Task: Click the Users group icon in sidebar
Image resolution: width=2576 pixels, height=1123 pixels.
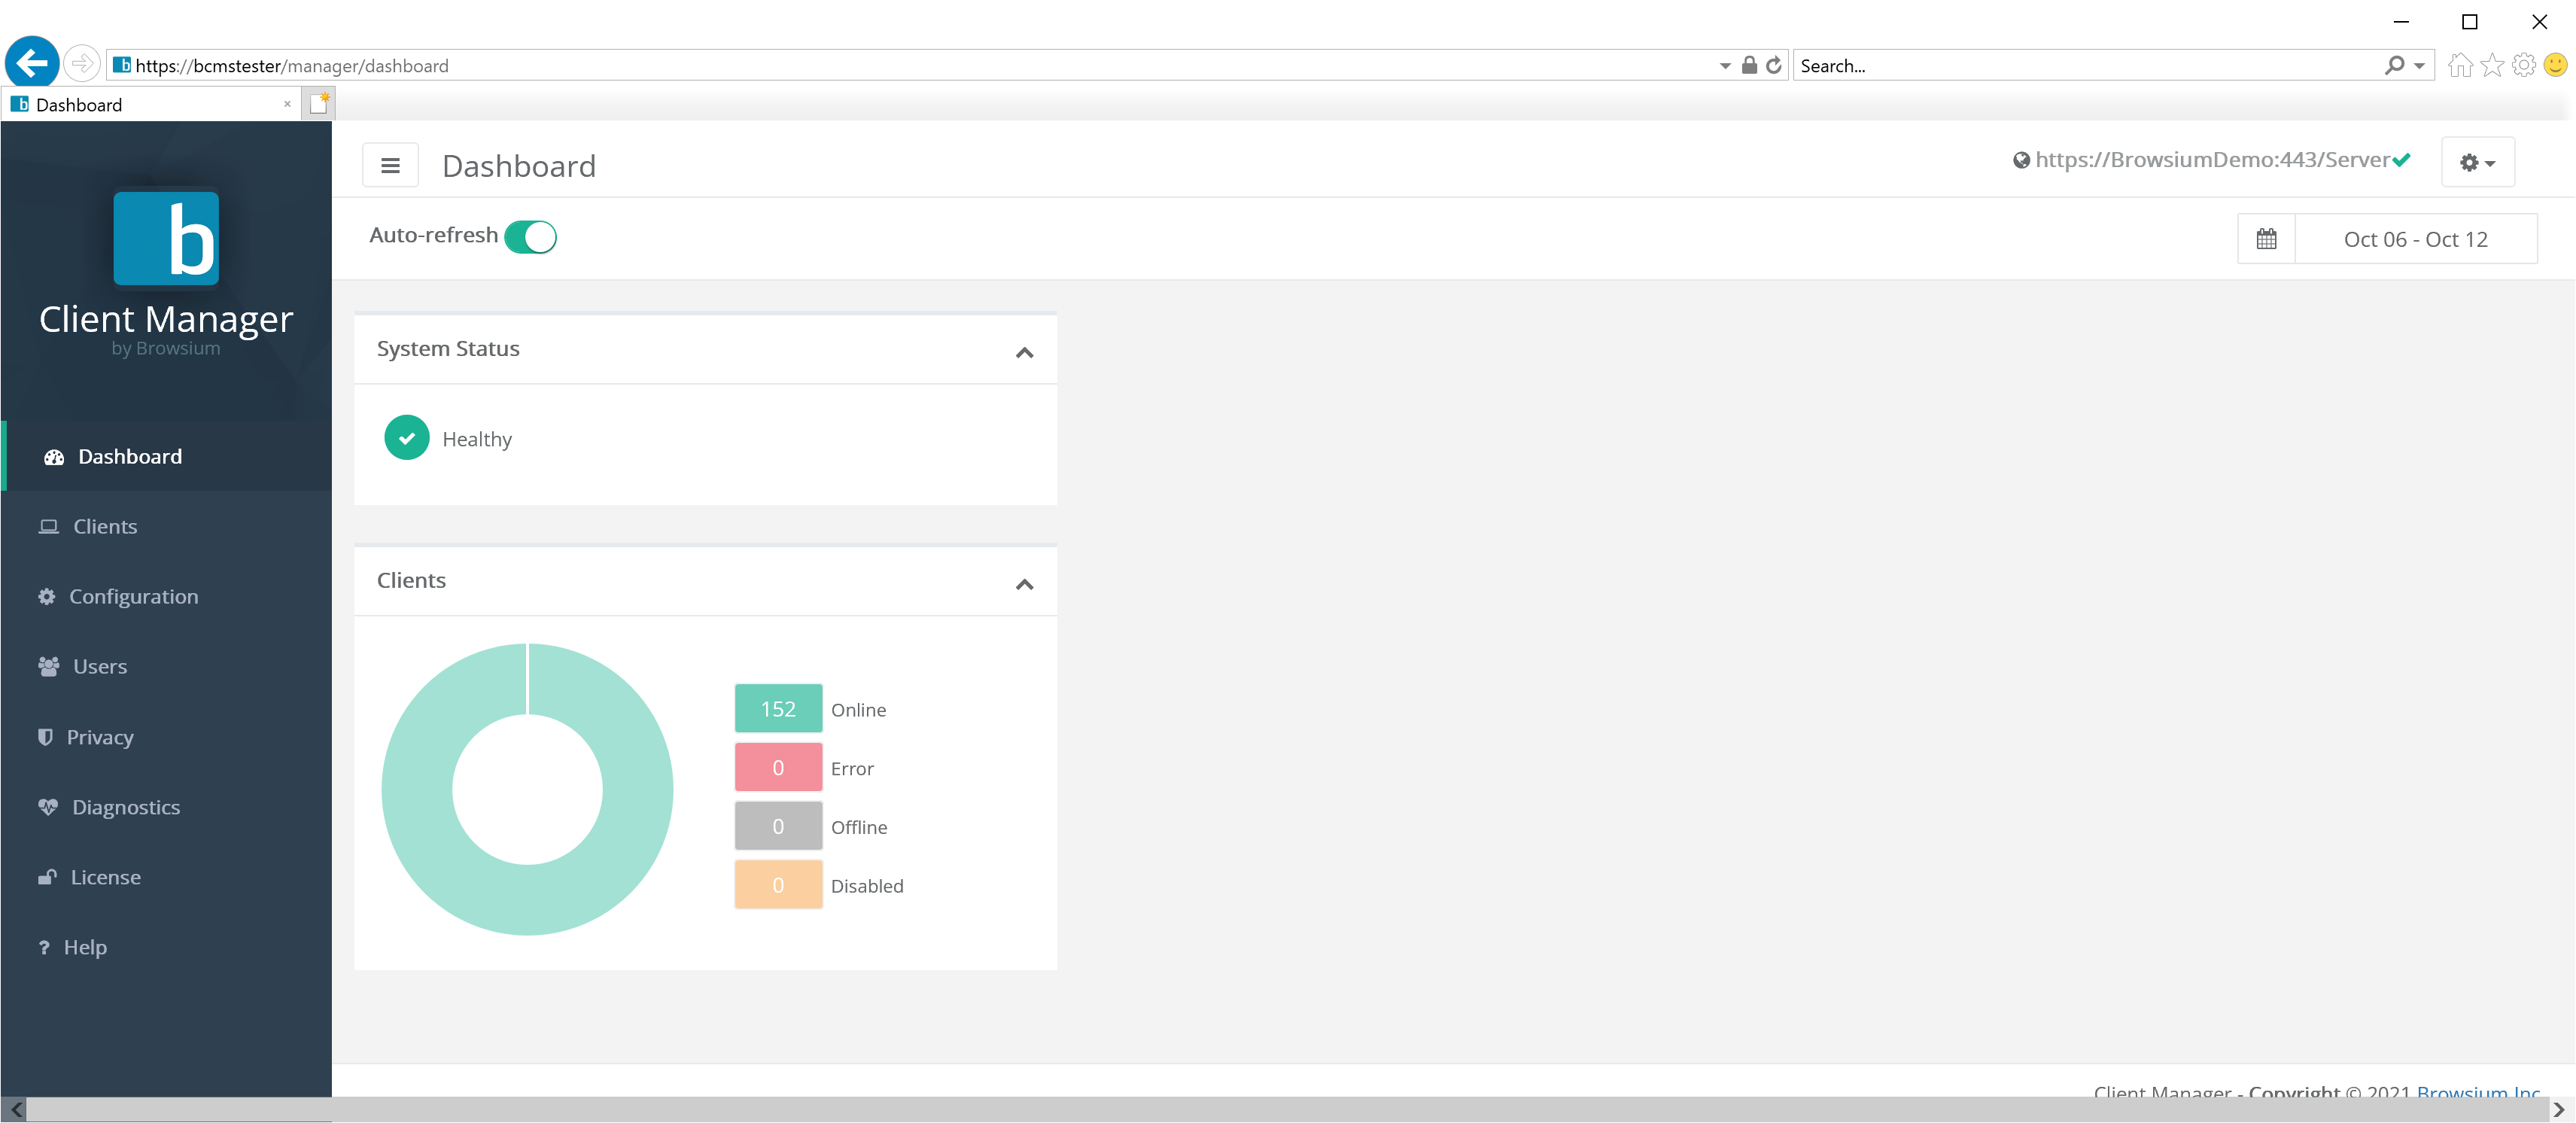Action: pyautogui.click(x=48, y=666)
